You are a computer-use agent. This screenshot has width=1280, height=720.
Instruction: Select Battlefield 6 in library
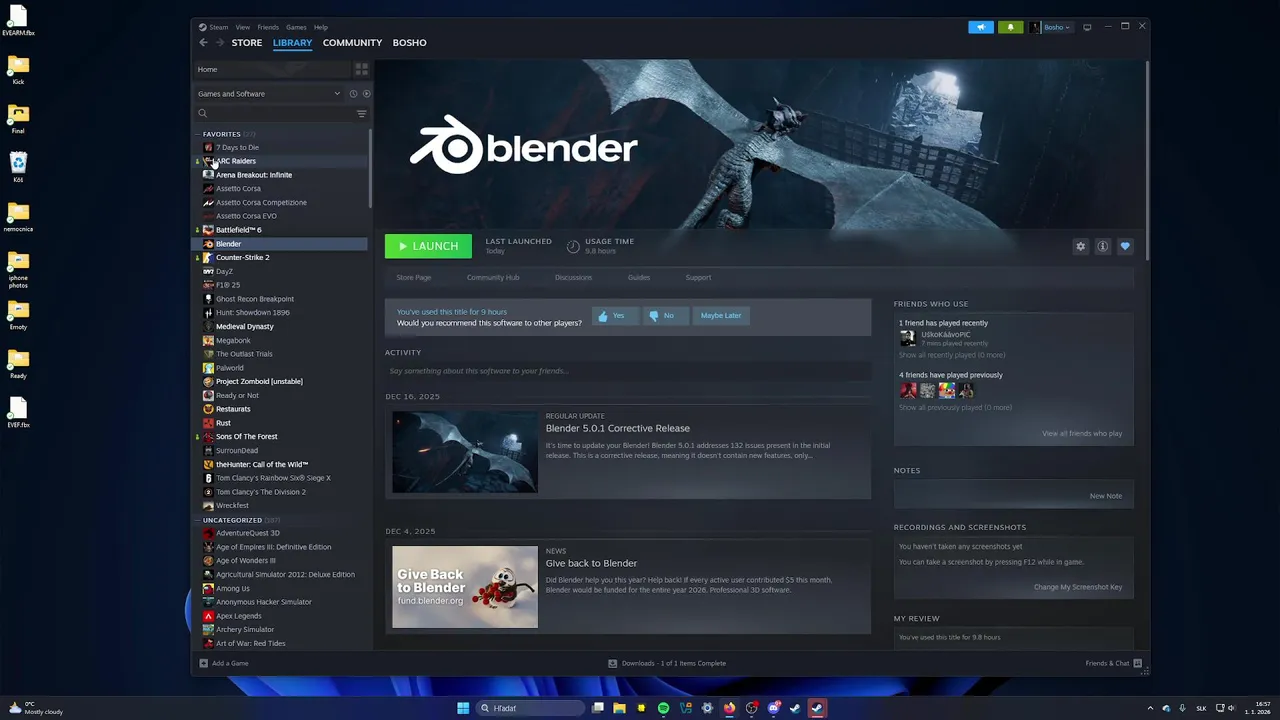click(238, 230)
